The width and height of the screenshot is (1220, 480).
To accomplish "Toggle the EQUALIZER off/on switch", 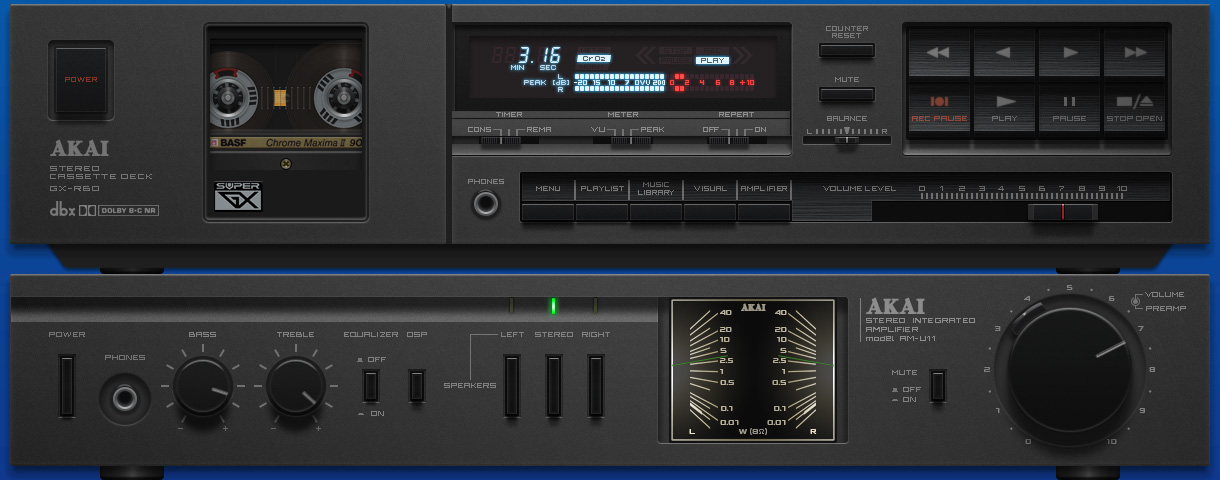I will pyautogui.click(x=371, y=385).
